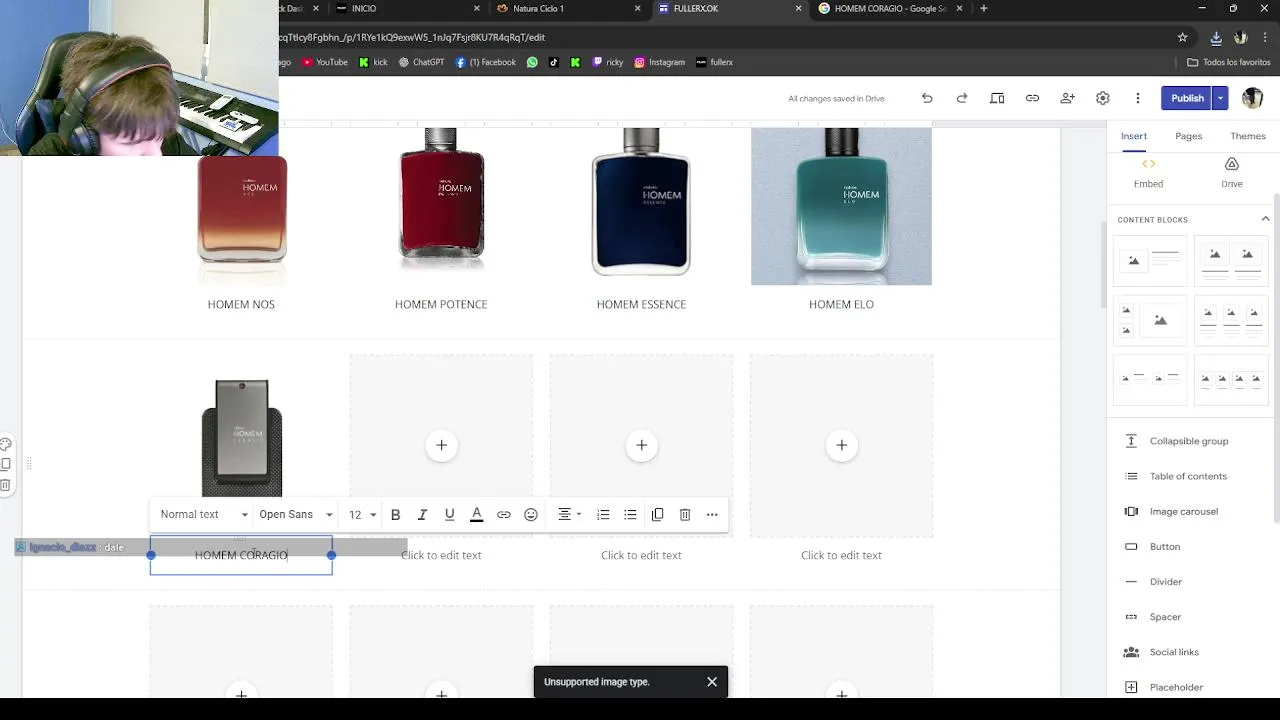Open site settings gear icon

pyautogui.click(x=1102, y=98)
